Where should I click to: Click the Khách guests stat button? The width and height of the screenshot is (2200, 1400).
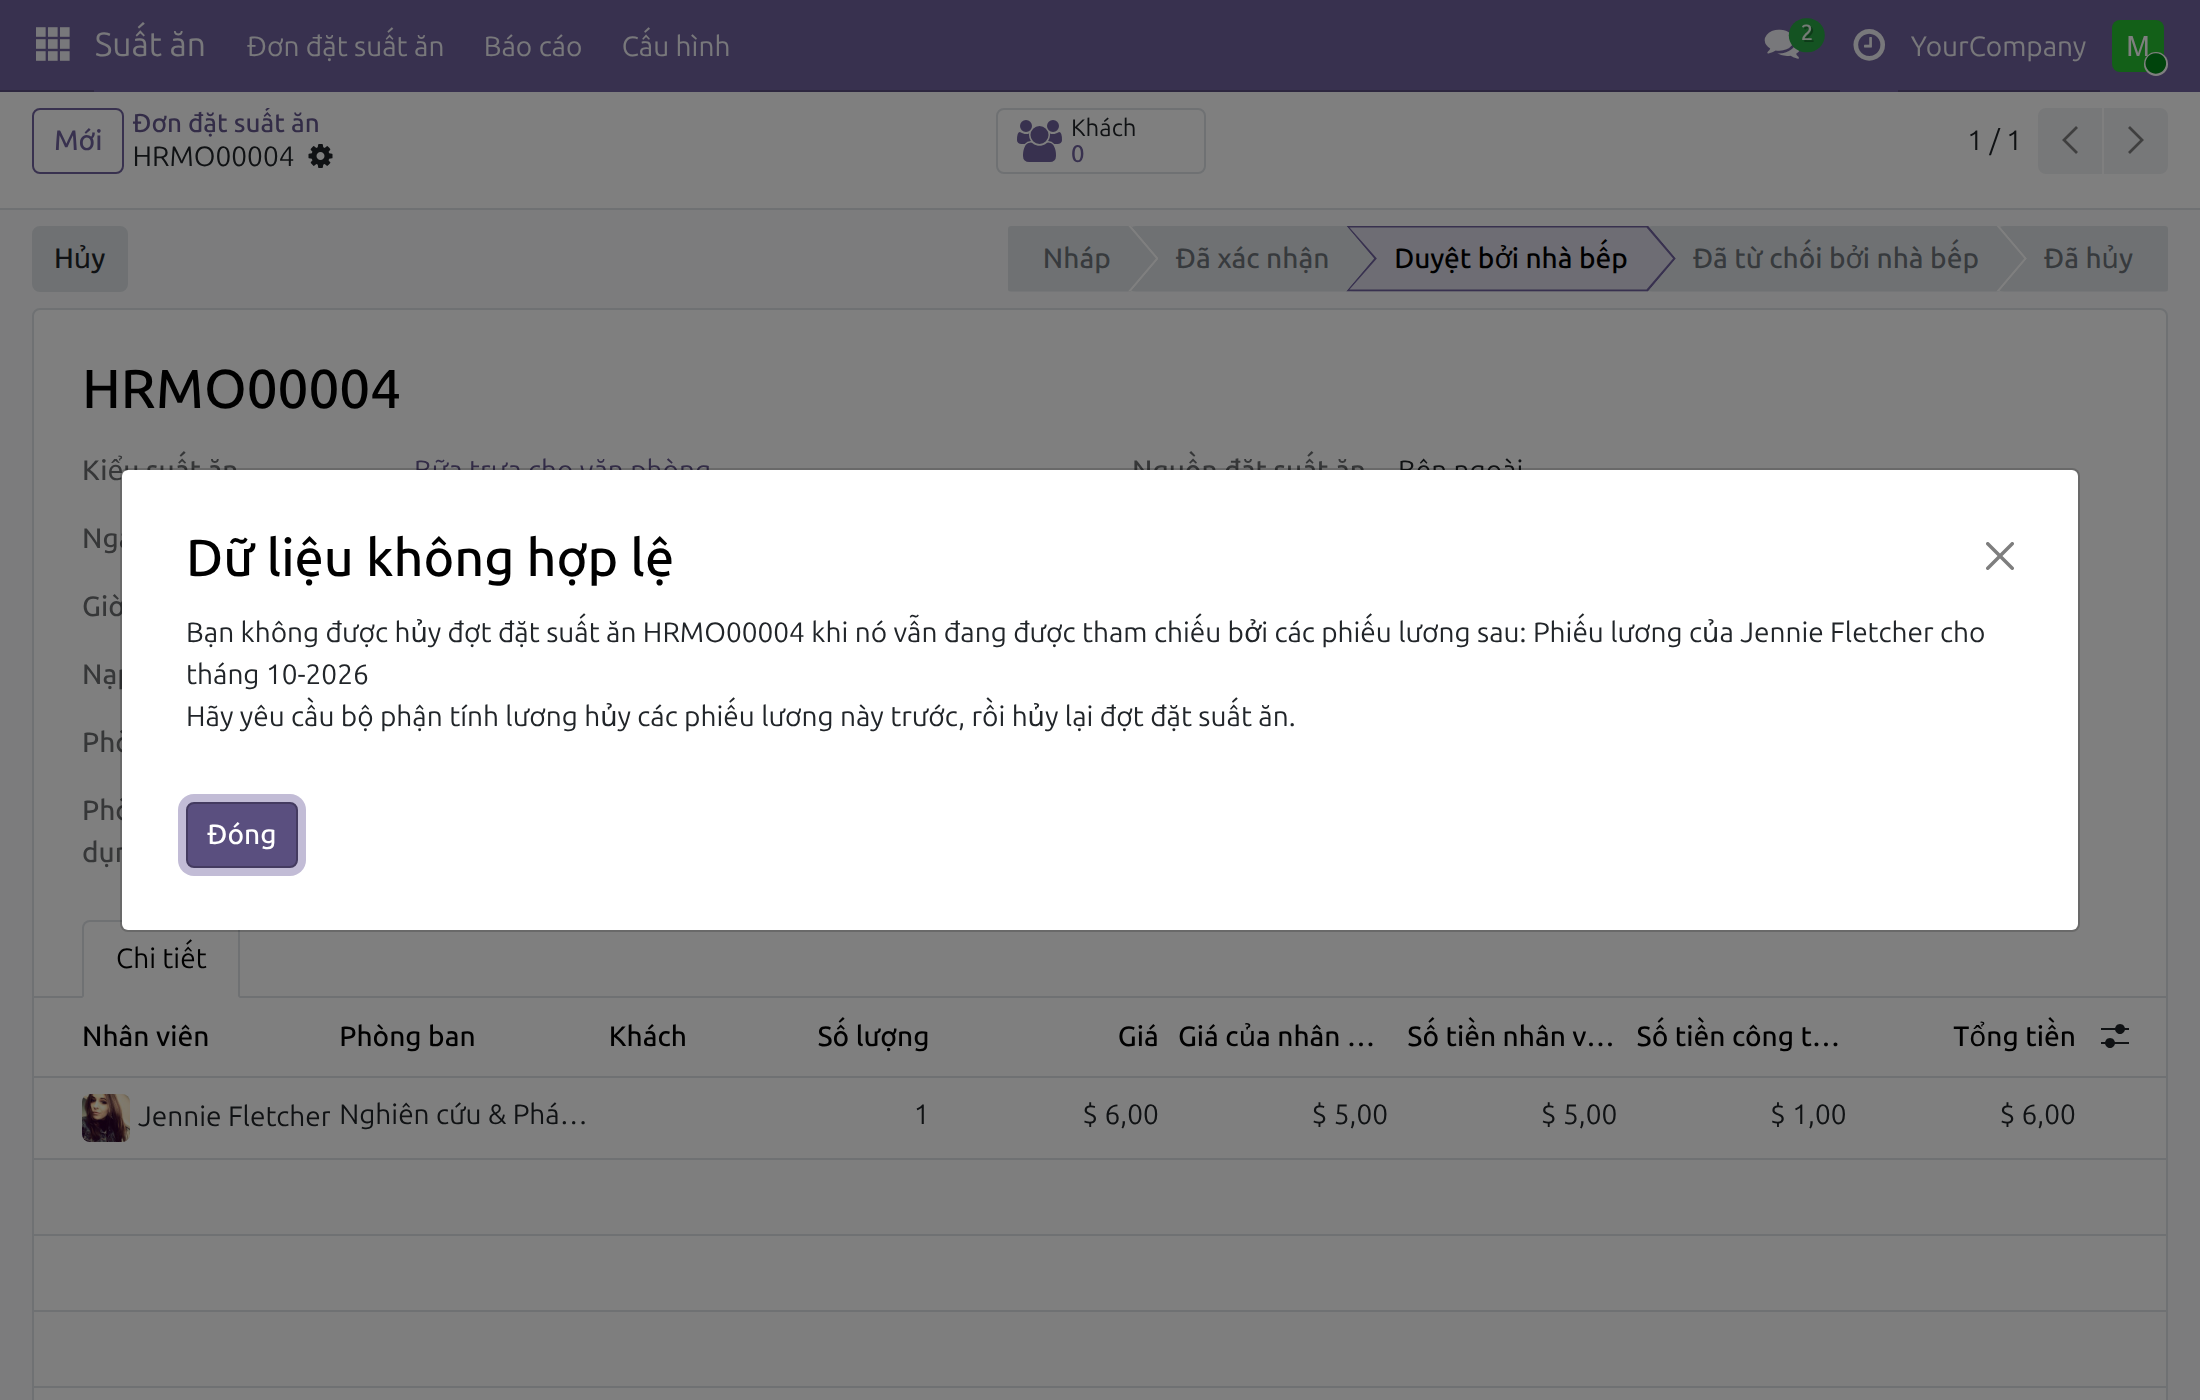coord(1100,141)
